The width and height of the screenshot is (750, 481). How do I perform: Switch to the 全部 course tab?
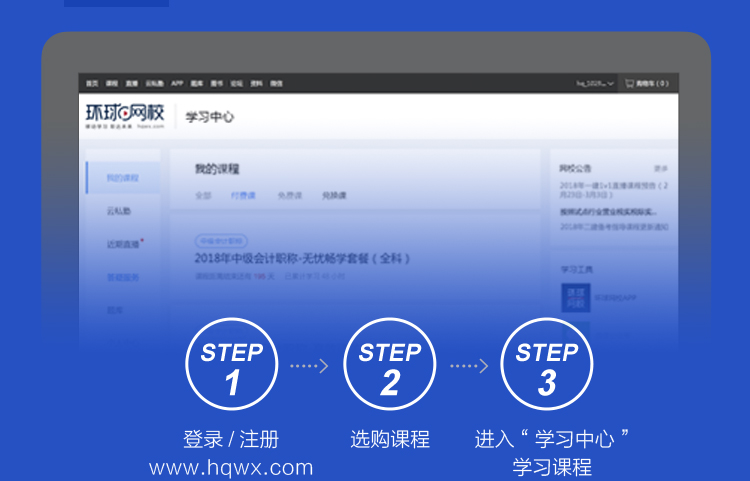[x=203, y=196]
